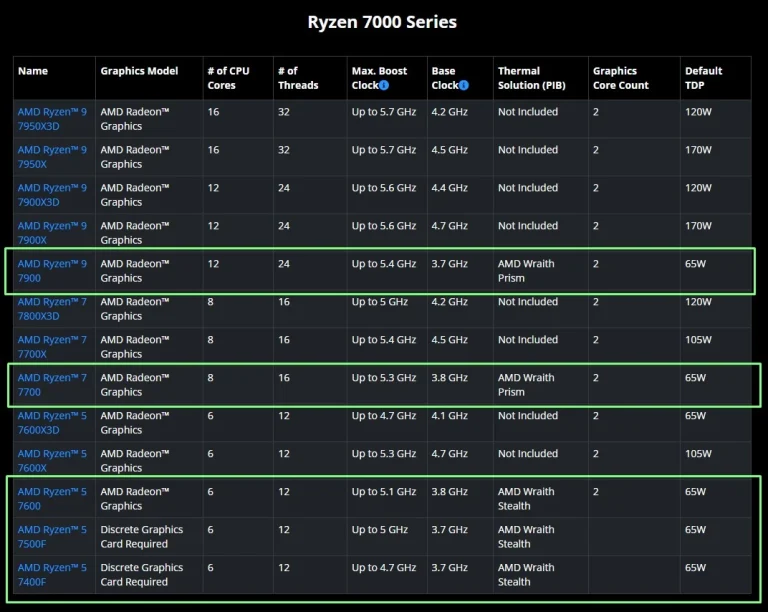Click the Graphics Core Count column header

(x=620, y=78)
